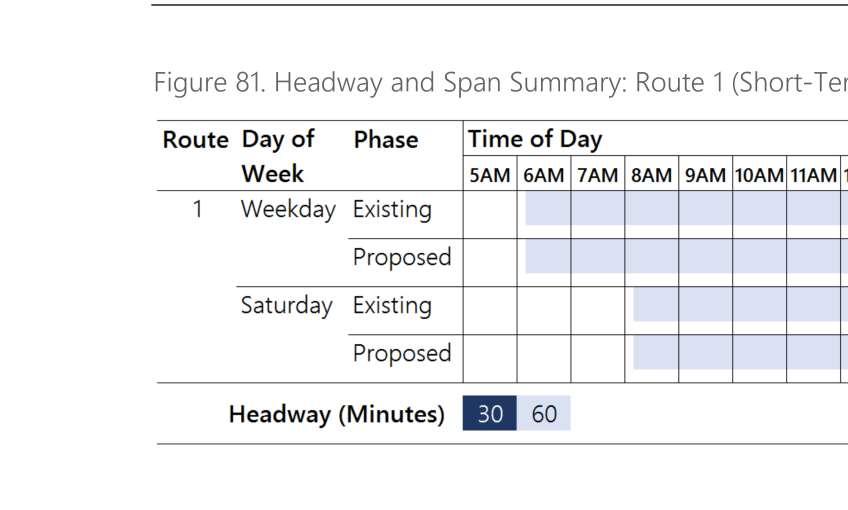Click the 5AM column header

490,175
